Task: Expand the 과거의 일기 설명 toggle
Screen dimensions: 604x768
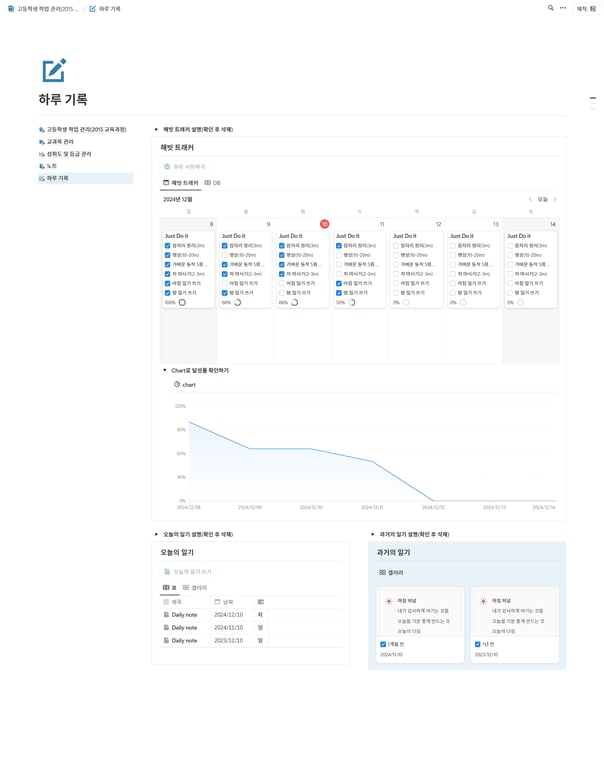Action: tap(373, 534)
